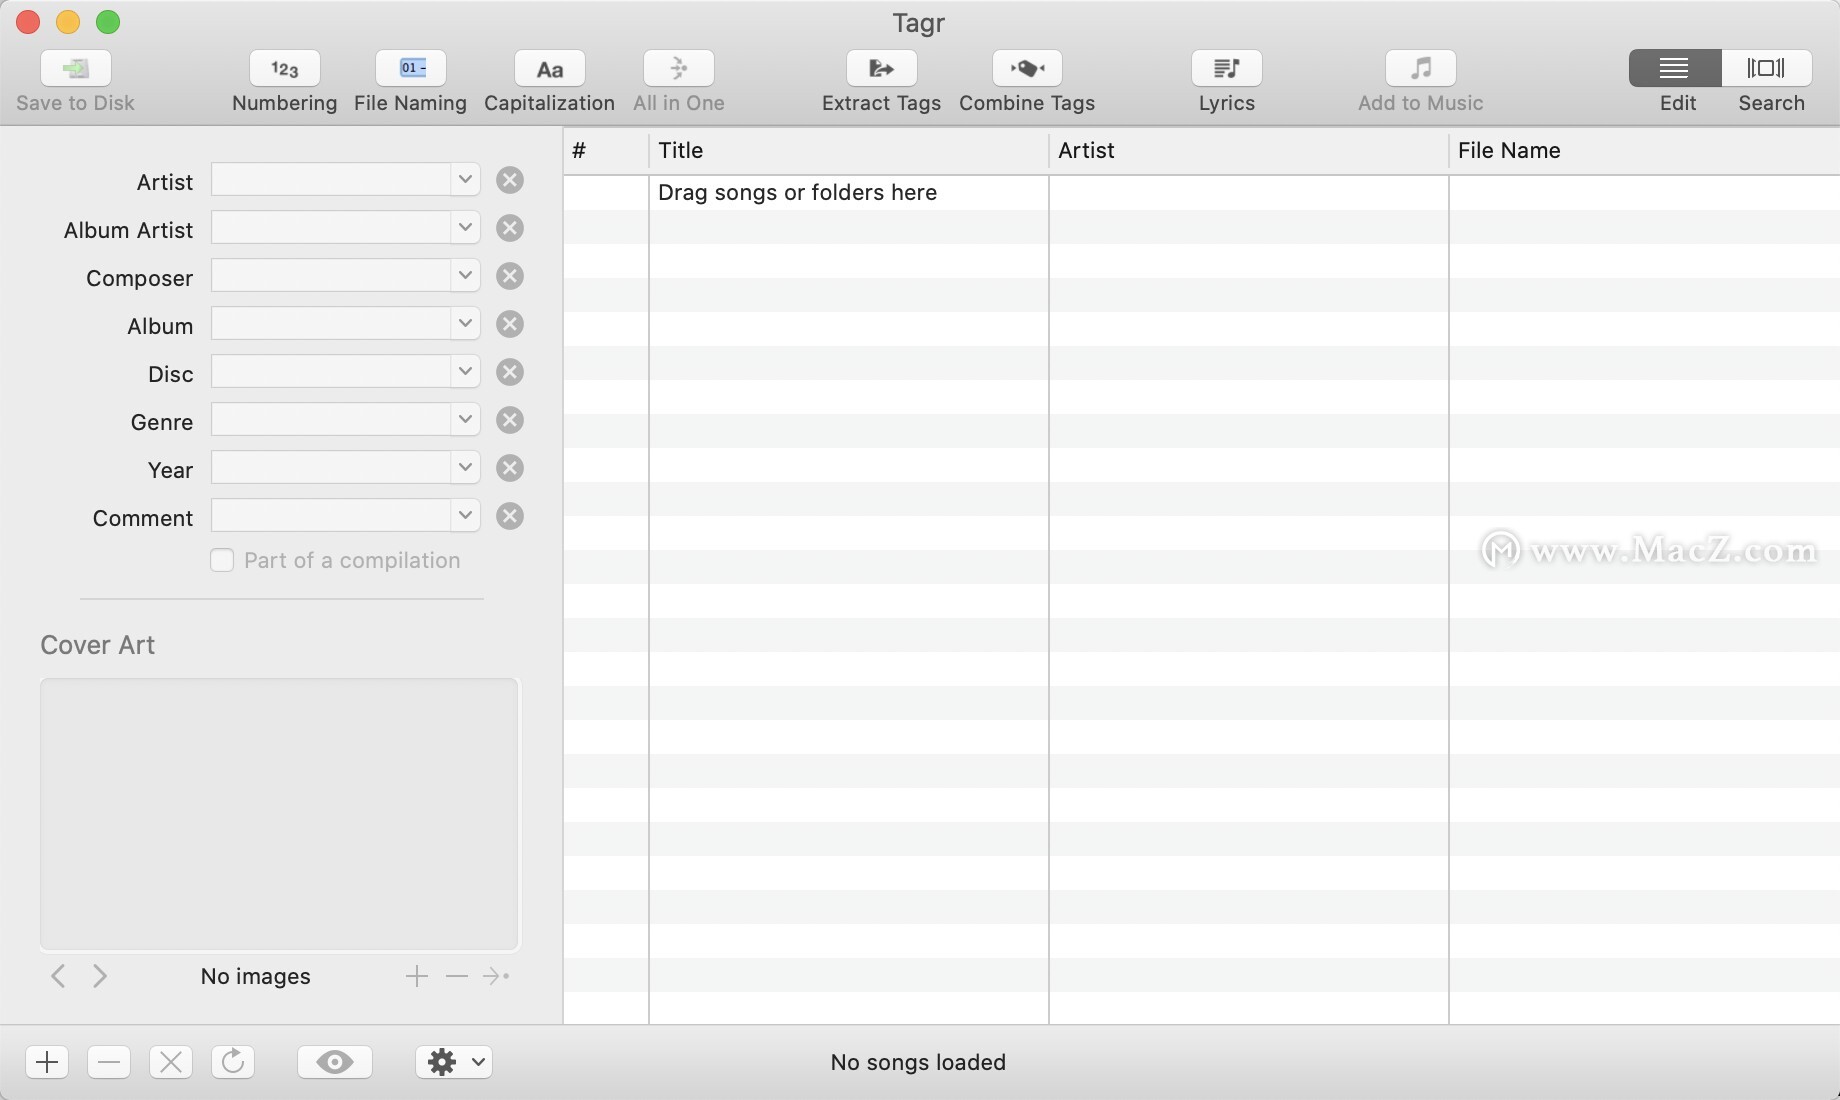Open the Capitalization tool
Viewport: 1840px width, 1100px height.
550,68
